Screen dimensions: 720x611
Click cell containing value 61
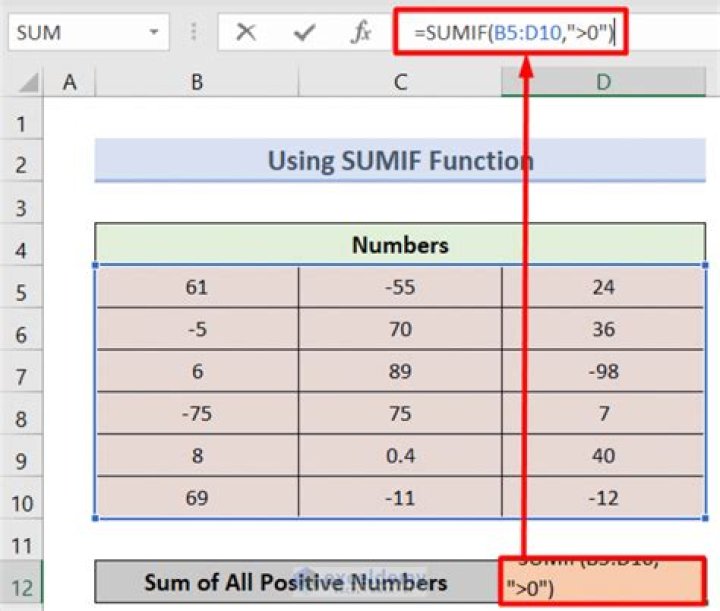click(196, 288)
